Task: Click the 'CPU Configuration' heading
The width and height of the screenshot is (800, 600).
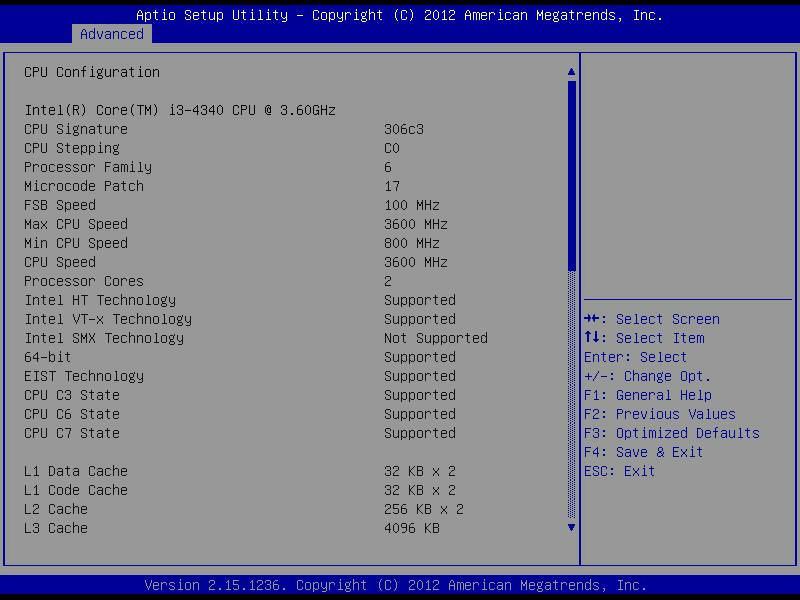Action: point(92,72)
